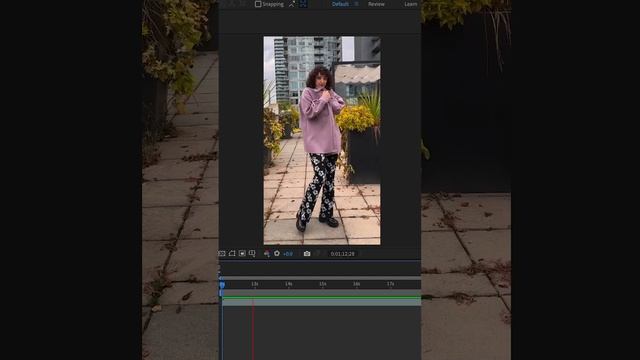Select the blue current-time indicator head
Image resolution: width=640 pixels, height=360 pixels.
click(222, 284)
